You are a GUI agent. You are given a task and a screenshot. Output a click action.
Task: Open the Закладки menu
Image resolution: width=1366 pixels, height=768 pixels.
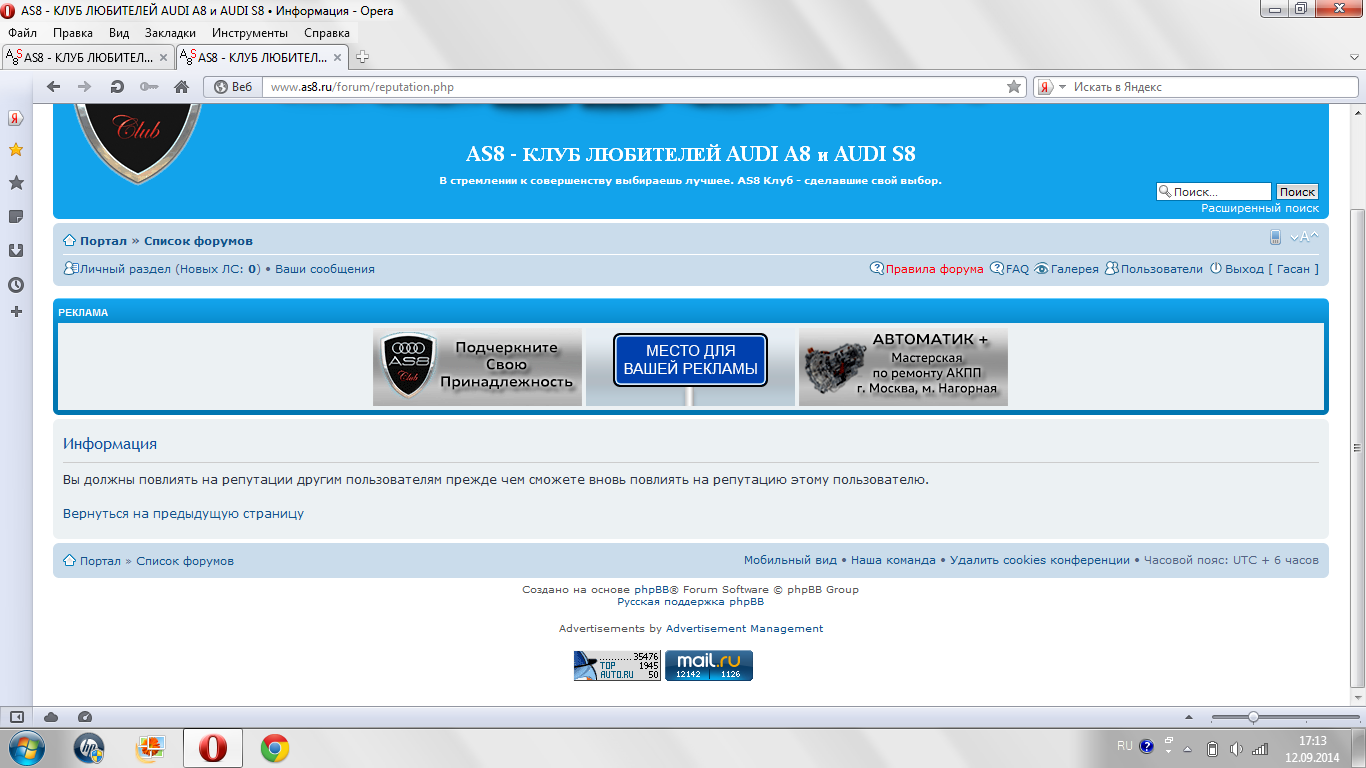[170, 33]
